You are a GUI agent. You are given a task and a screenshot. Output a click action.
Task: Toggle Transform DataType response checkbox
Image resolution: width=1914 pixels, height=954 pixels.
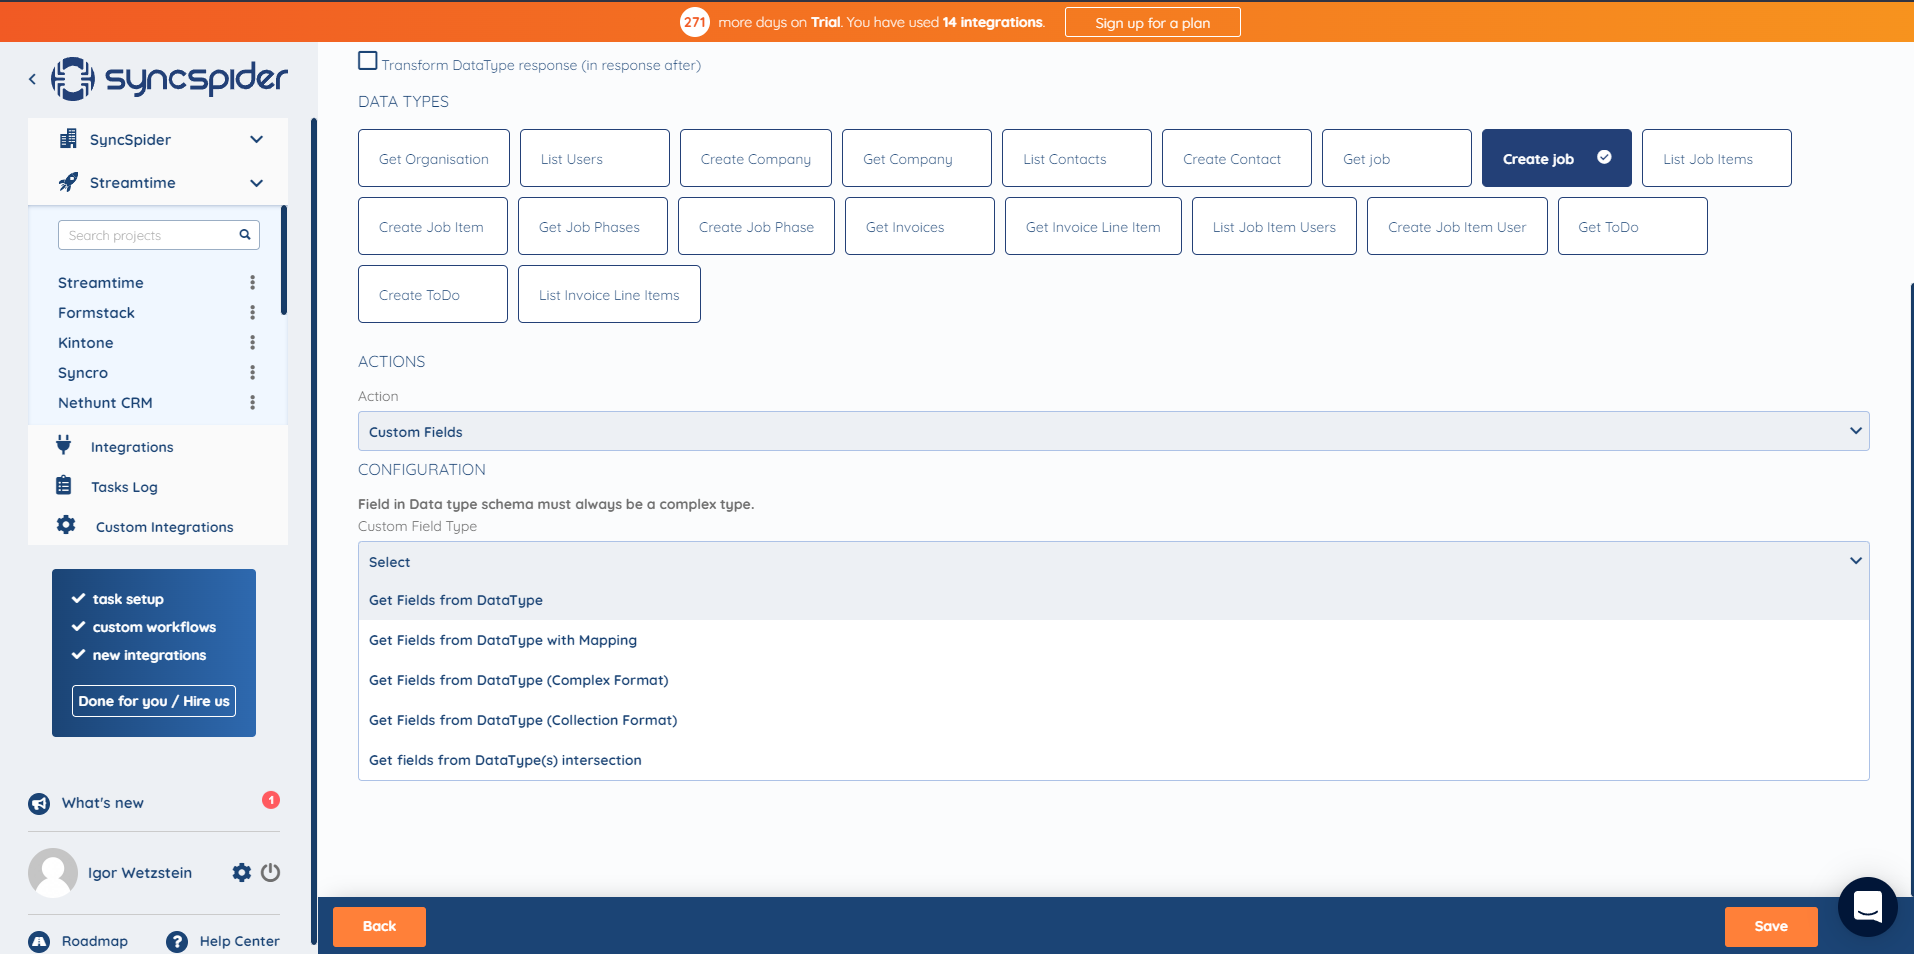368,61
